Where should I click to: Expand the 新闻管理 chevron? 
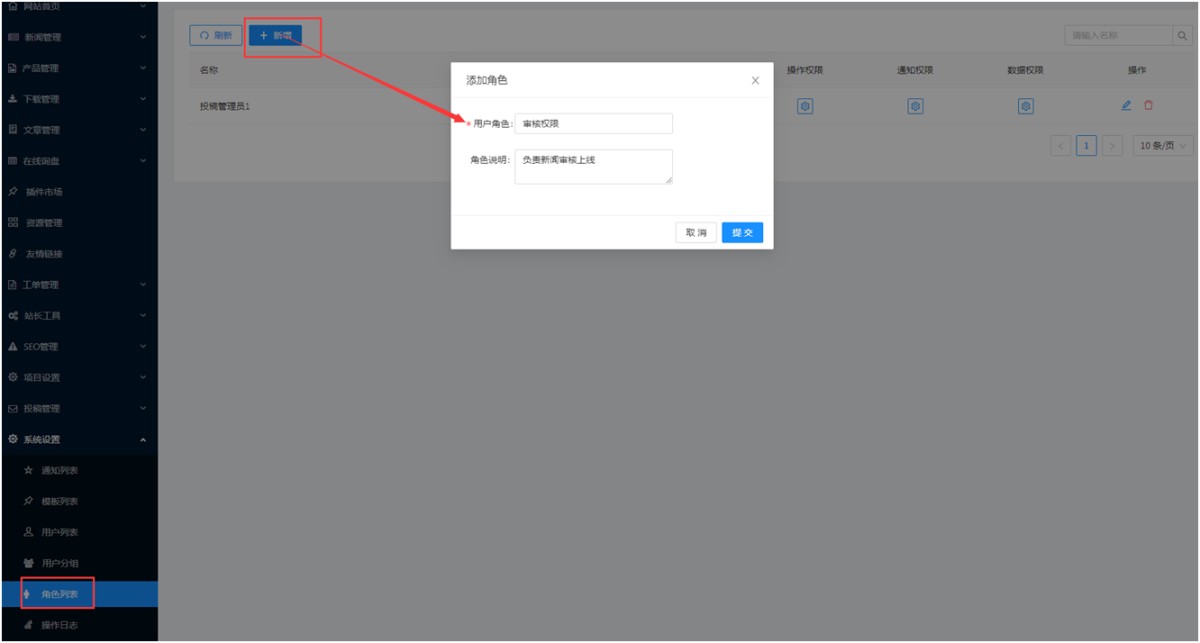click(x=143, y=38)
